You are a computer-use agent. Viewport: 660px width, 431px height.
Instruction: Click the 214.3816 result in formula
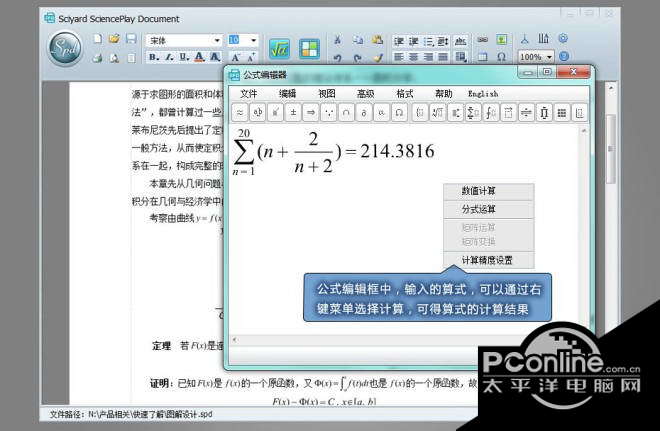(x=397, y=151)
